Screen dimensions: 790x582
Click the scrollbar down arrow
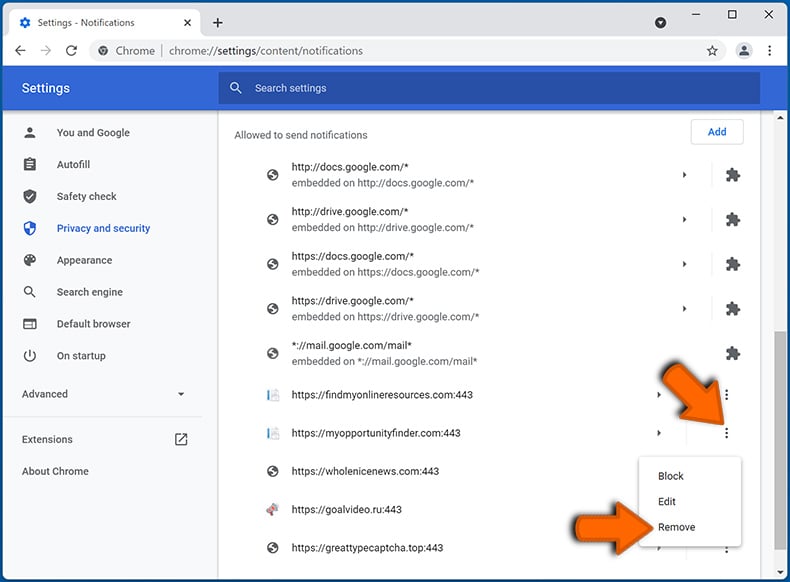click(x=780, y=572)
